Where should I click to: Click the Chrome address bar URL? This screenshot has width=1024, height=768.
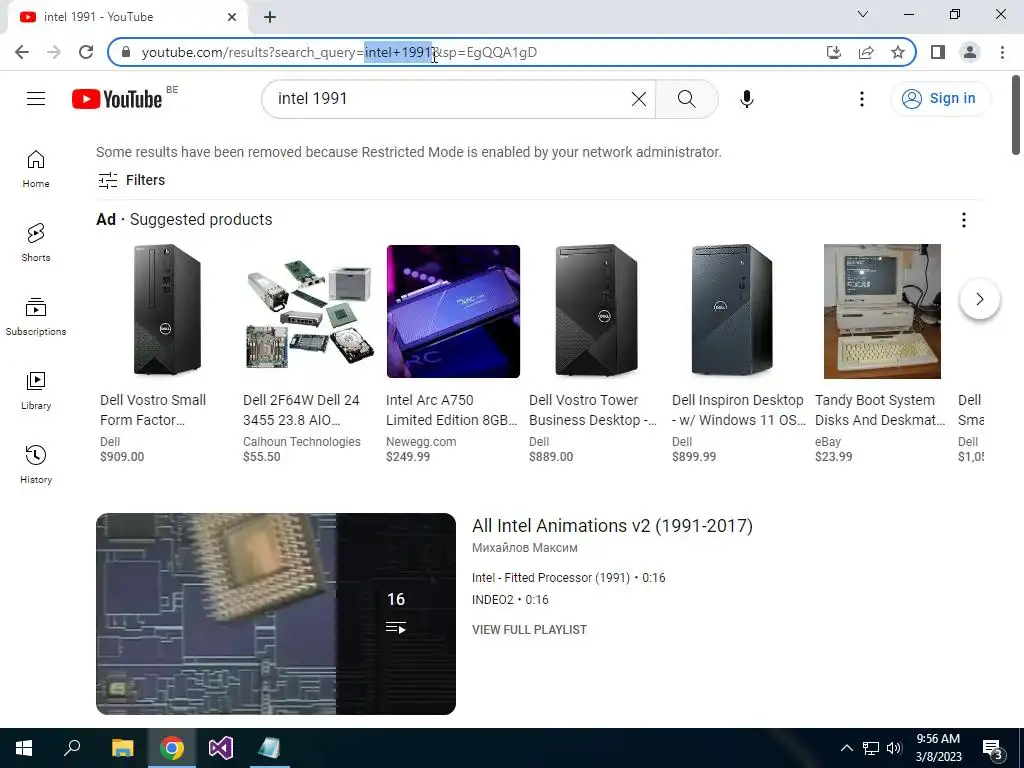click(339, 52)
